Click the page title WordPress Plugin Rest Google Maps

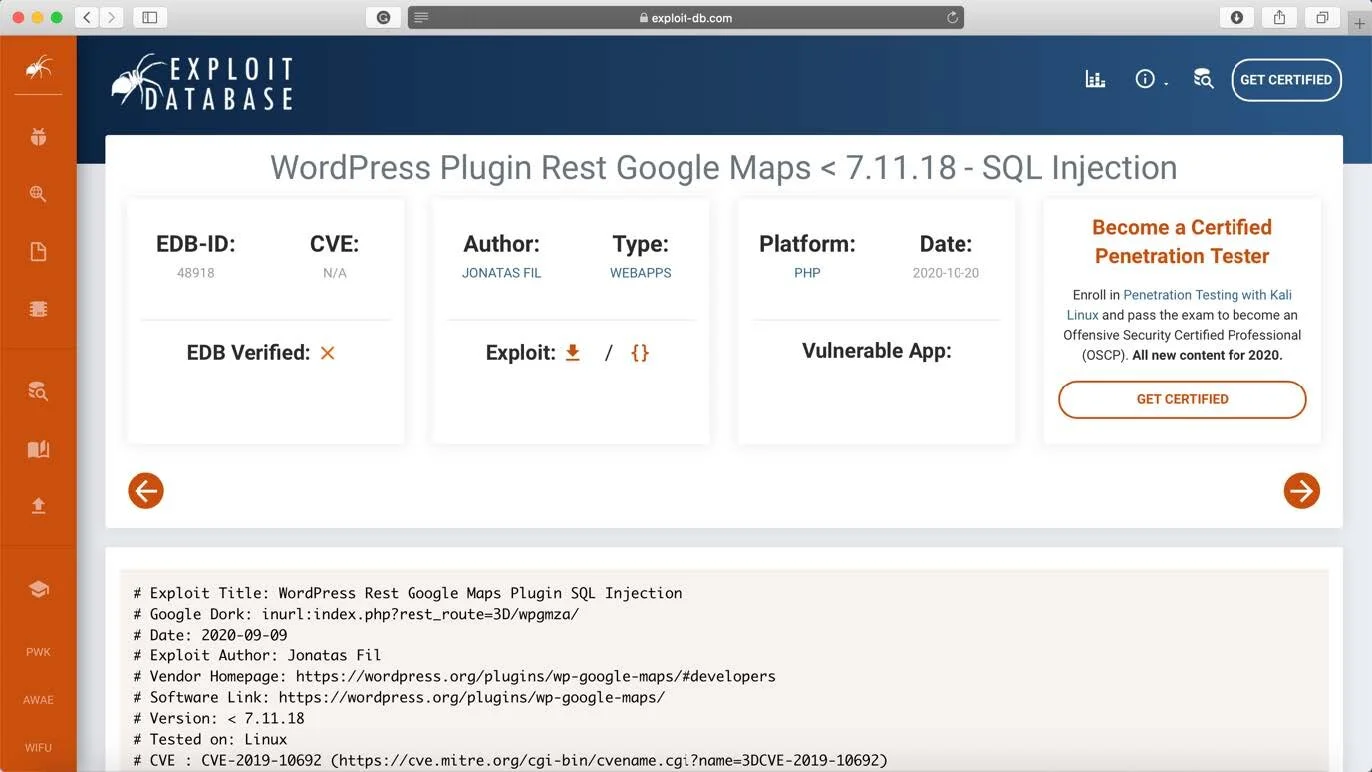click(724, 167)
